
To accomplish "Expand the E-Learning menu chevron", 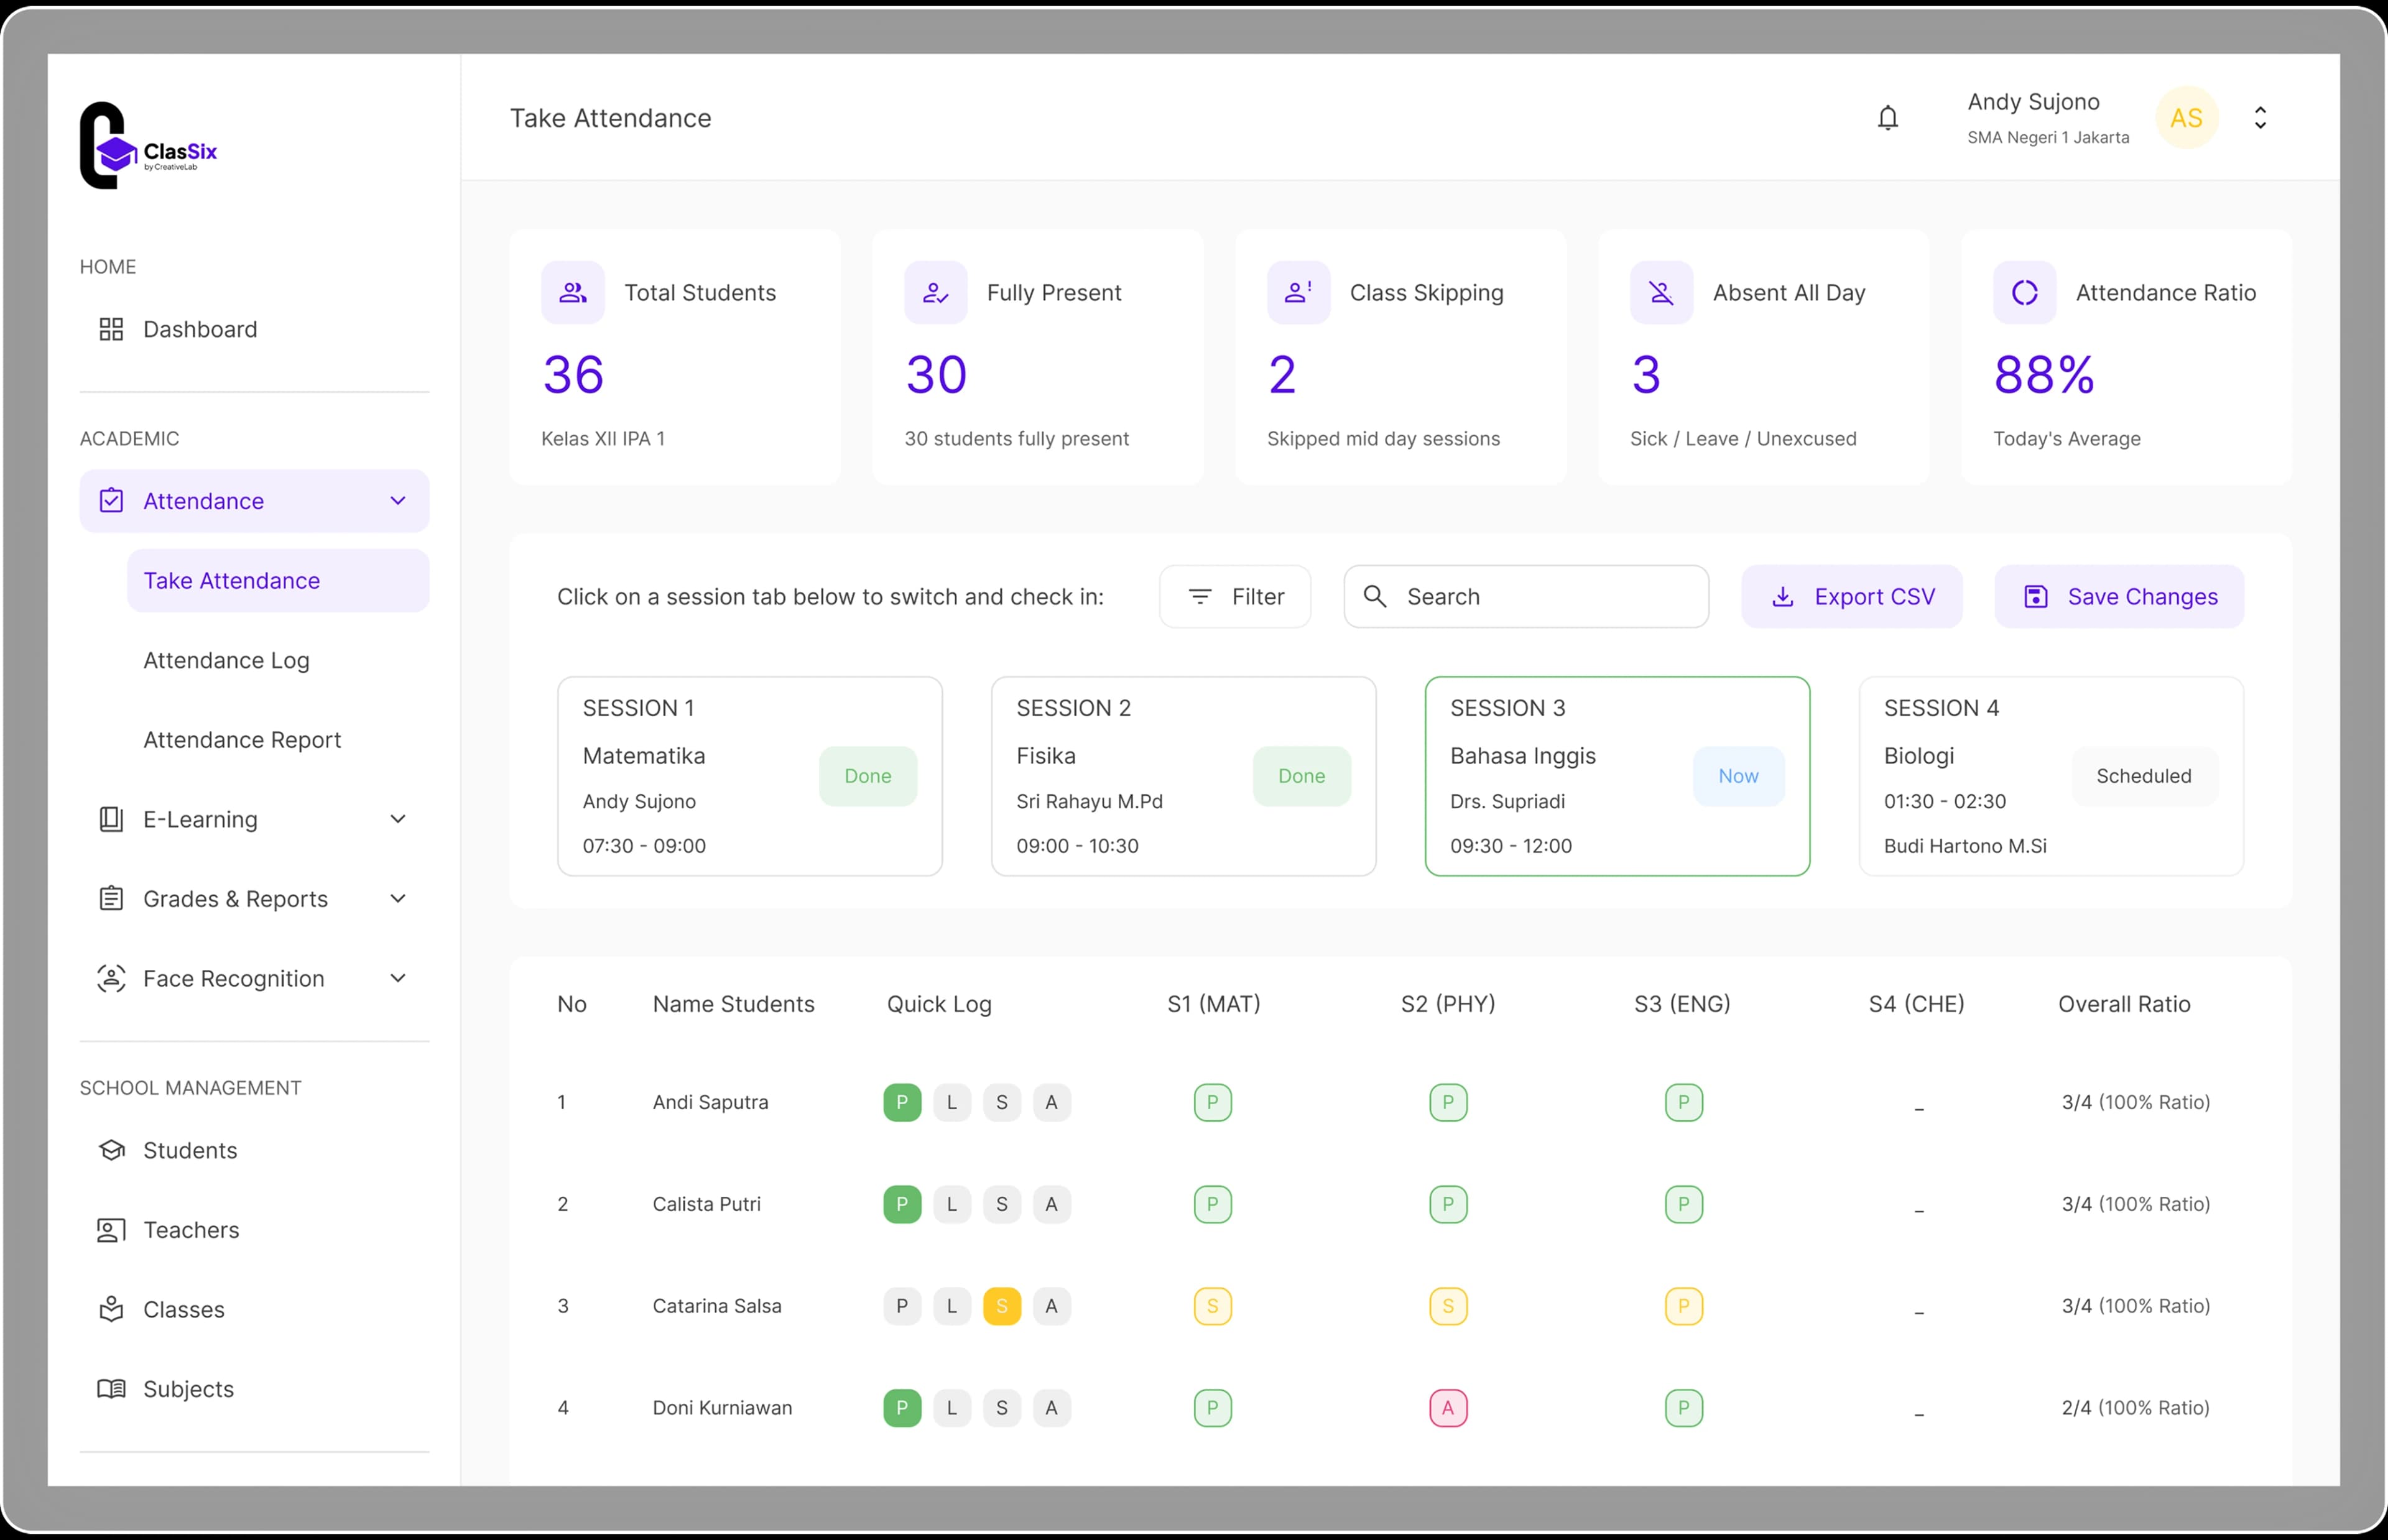I will (398, 819).
